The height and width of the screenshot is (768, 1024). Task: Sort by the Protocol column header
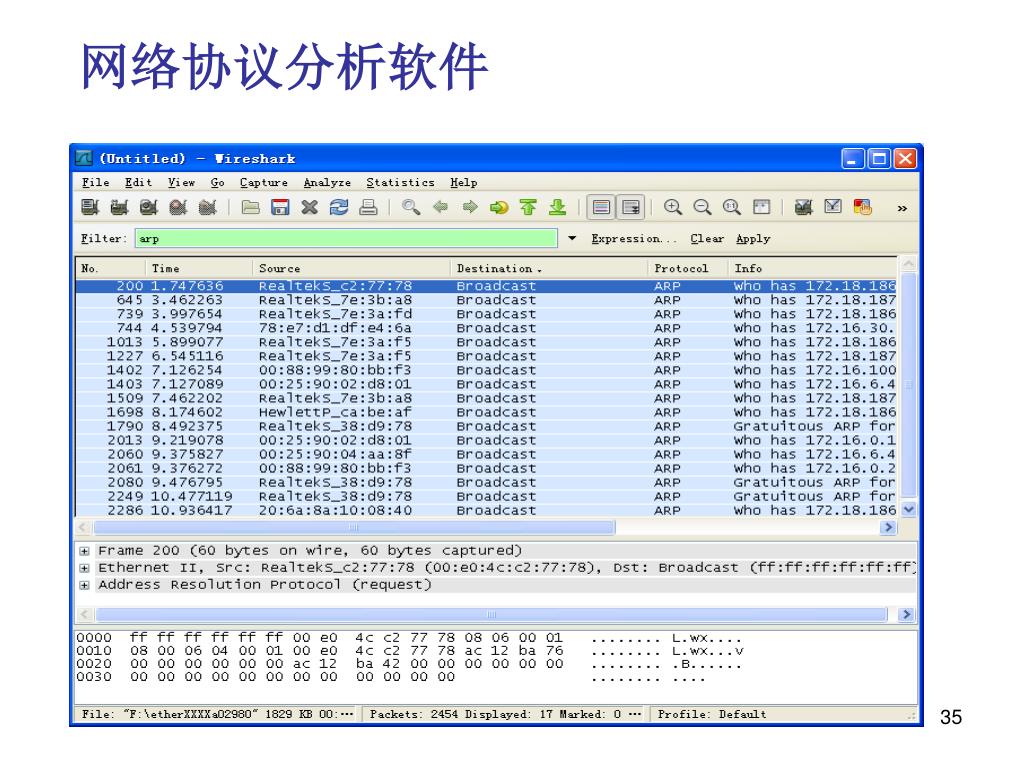click(688, 268)
